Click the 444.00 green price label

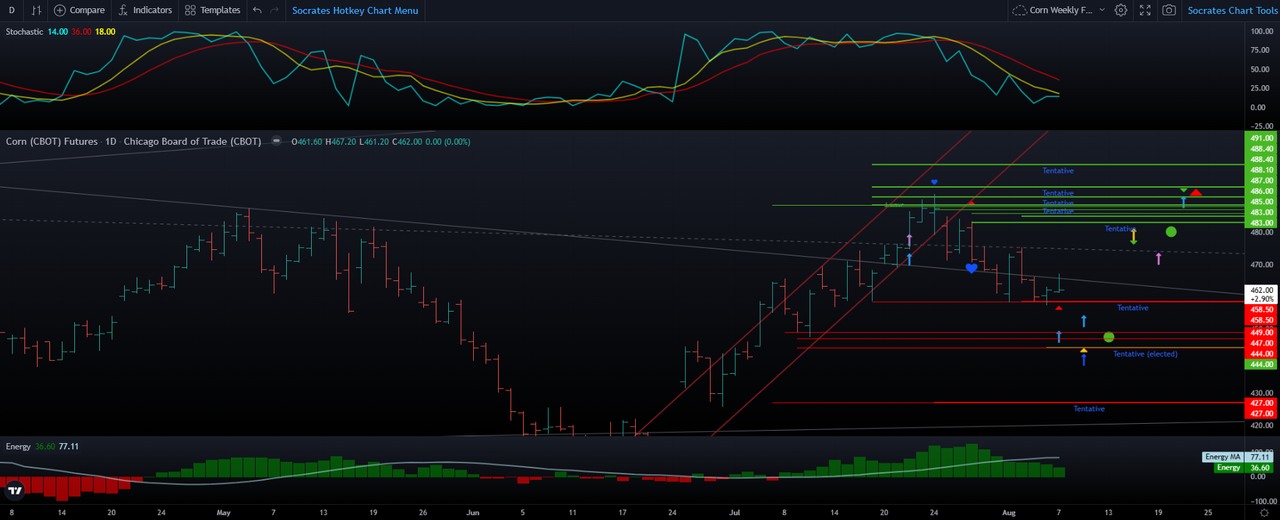coord(1260,364)
